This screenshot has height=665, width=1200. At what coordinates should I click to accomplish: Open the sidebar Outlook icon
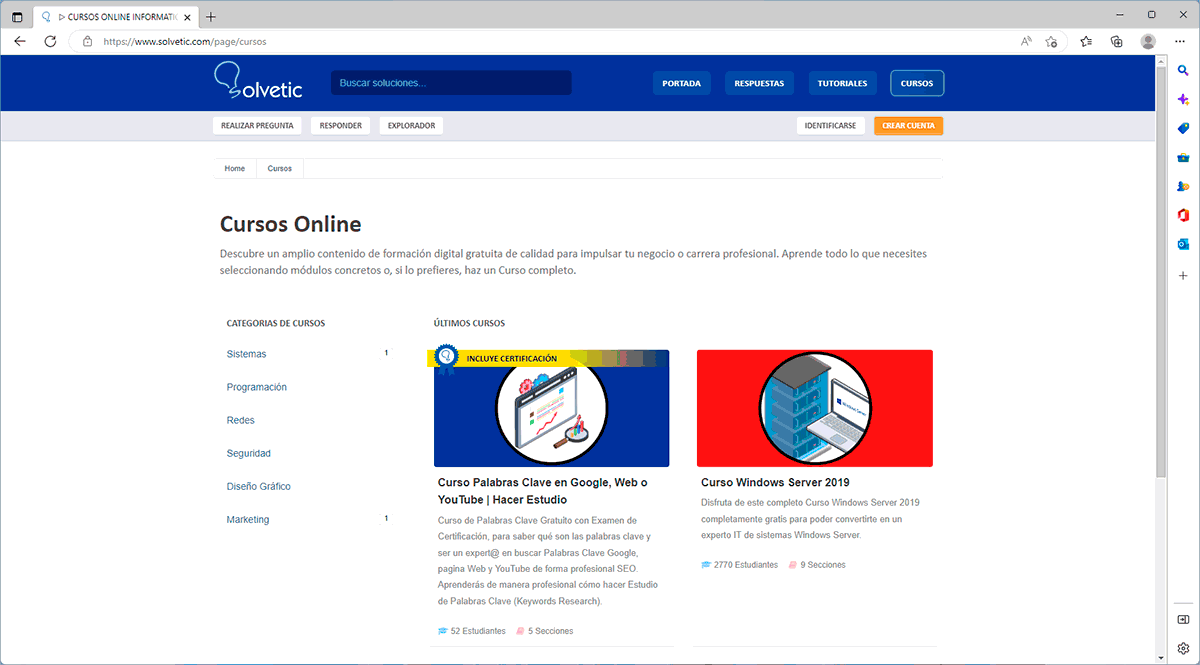[x=1183, y=244]
